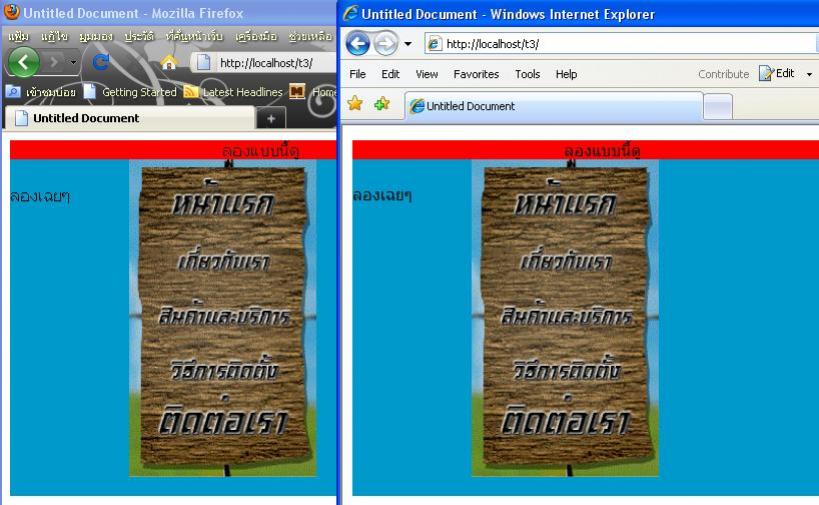
Task: Reload the page in Firefox
Action: pos(100,62)
